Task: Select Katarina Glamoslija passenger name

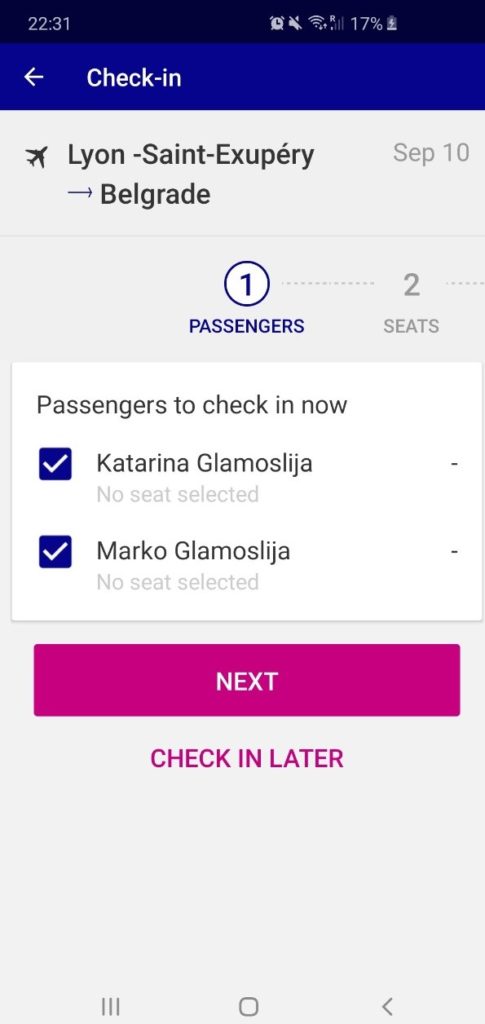Action: pos(204,463)
